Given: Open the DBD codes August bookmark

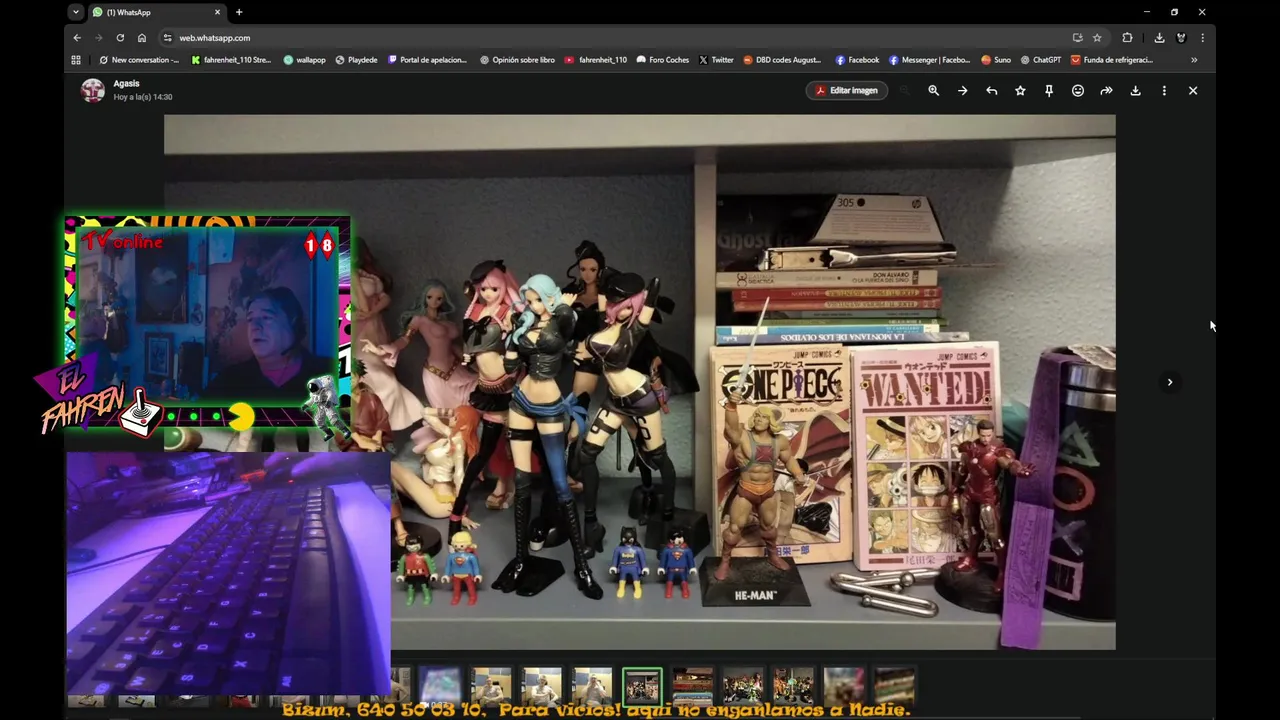Looking at the screenshot, I should [x=782, y=60].
